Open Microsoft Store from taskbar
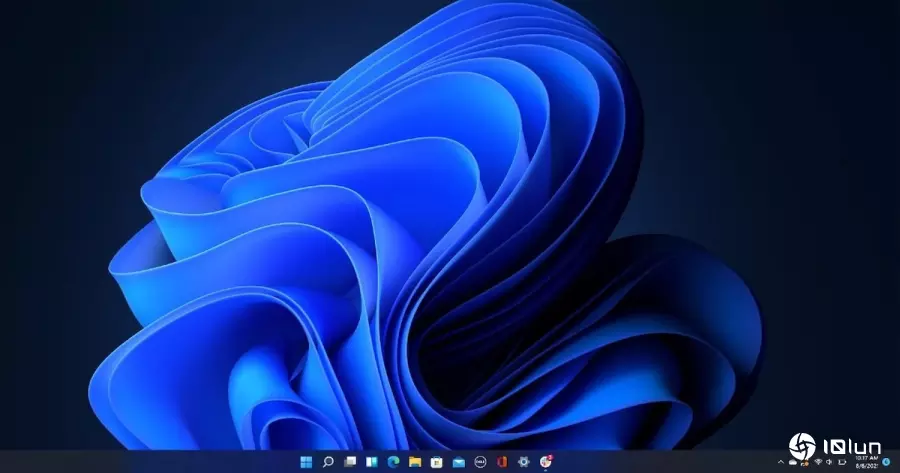Viewport: 900px width, 473px height. (437, 462)
